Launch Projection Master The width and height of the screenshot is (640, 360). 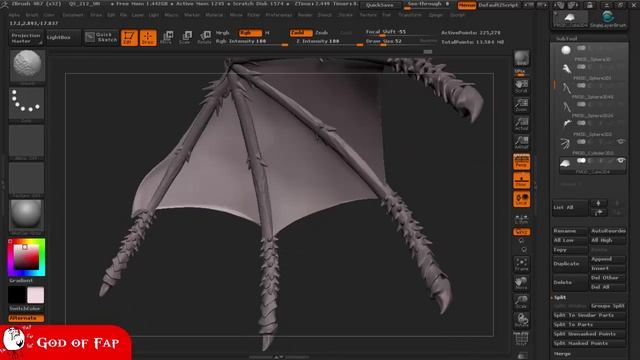click(26, 38)
